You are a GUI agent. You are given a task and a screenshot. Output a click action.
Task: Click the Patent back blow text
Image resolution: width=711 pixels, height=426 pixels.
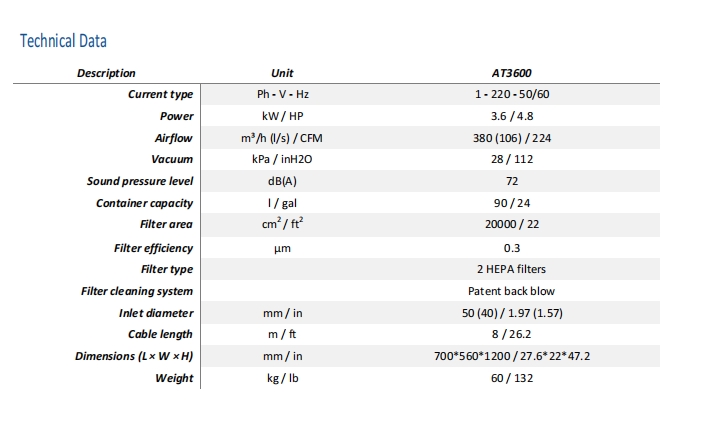point(511,291)
